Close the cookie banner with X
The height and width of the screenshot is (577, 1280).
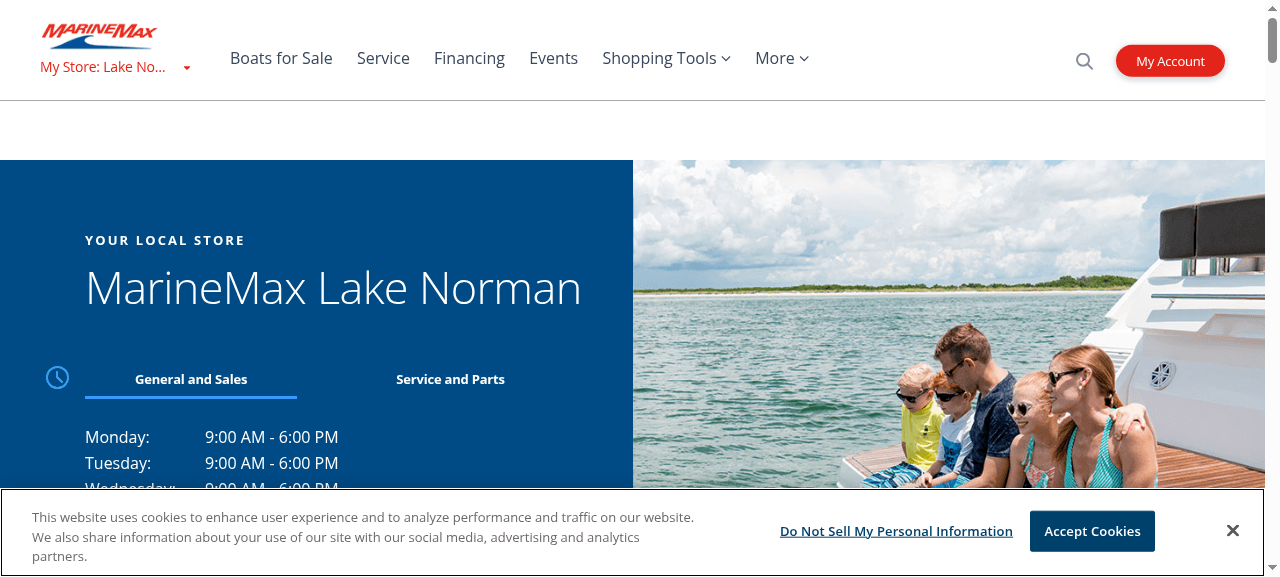coord(1233,531)
